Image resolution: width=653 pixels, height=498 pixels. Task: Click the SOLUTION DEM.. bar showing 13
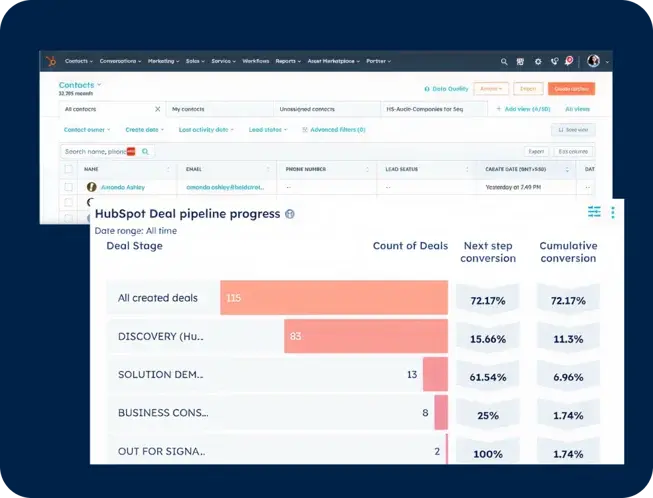435,374
